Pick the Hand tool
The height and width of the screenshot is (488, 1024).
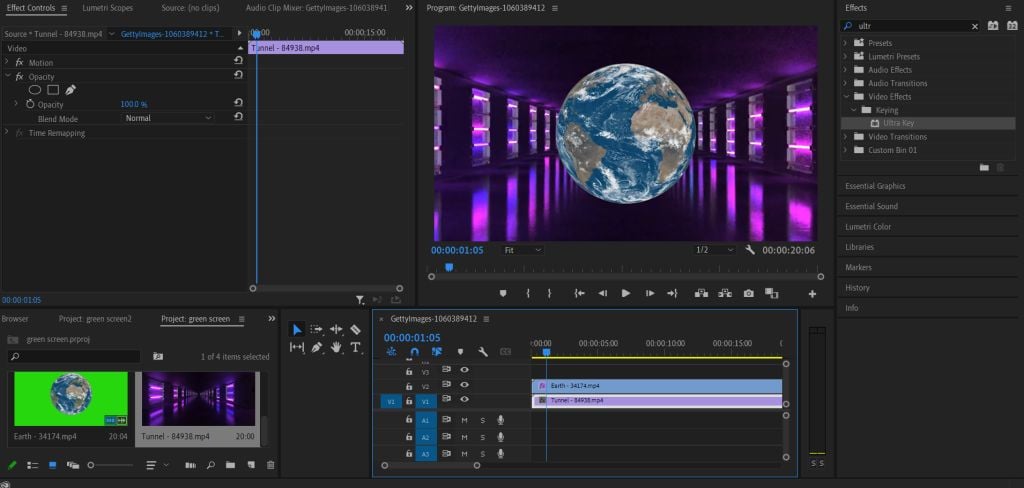tap(336, 347)
